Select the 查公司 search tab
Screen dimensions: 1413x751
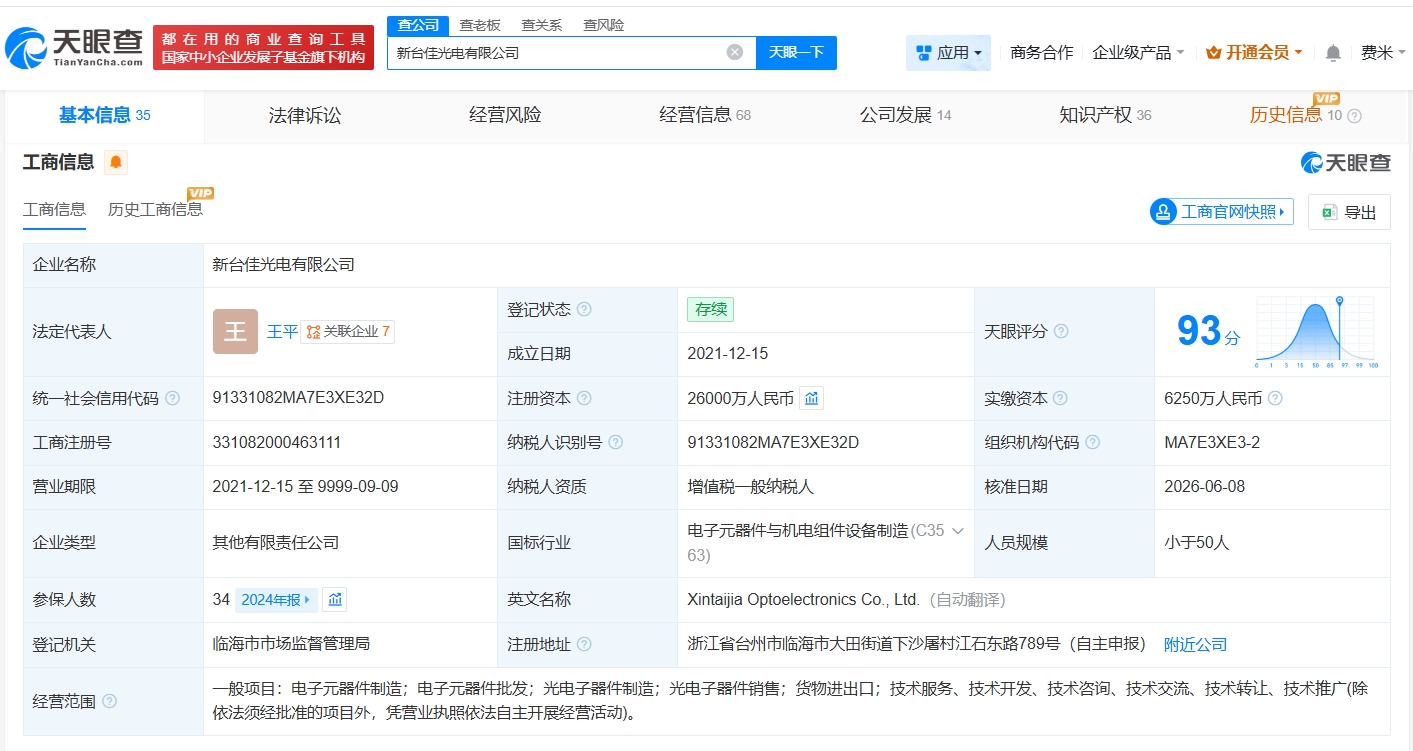(418, 25)
